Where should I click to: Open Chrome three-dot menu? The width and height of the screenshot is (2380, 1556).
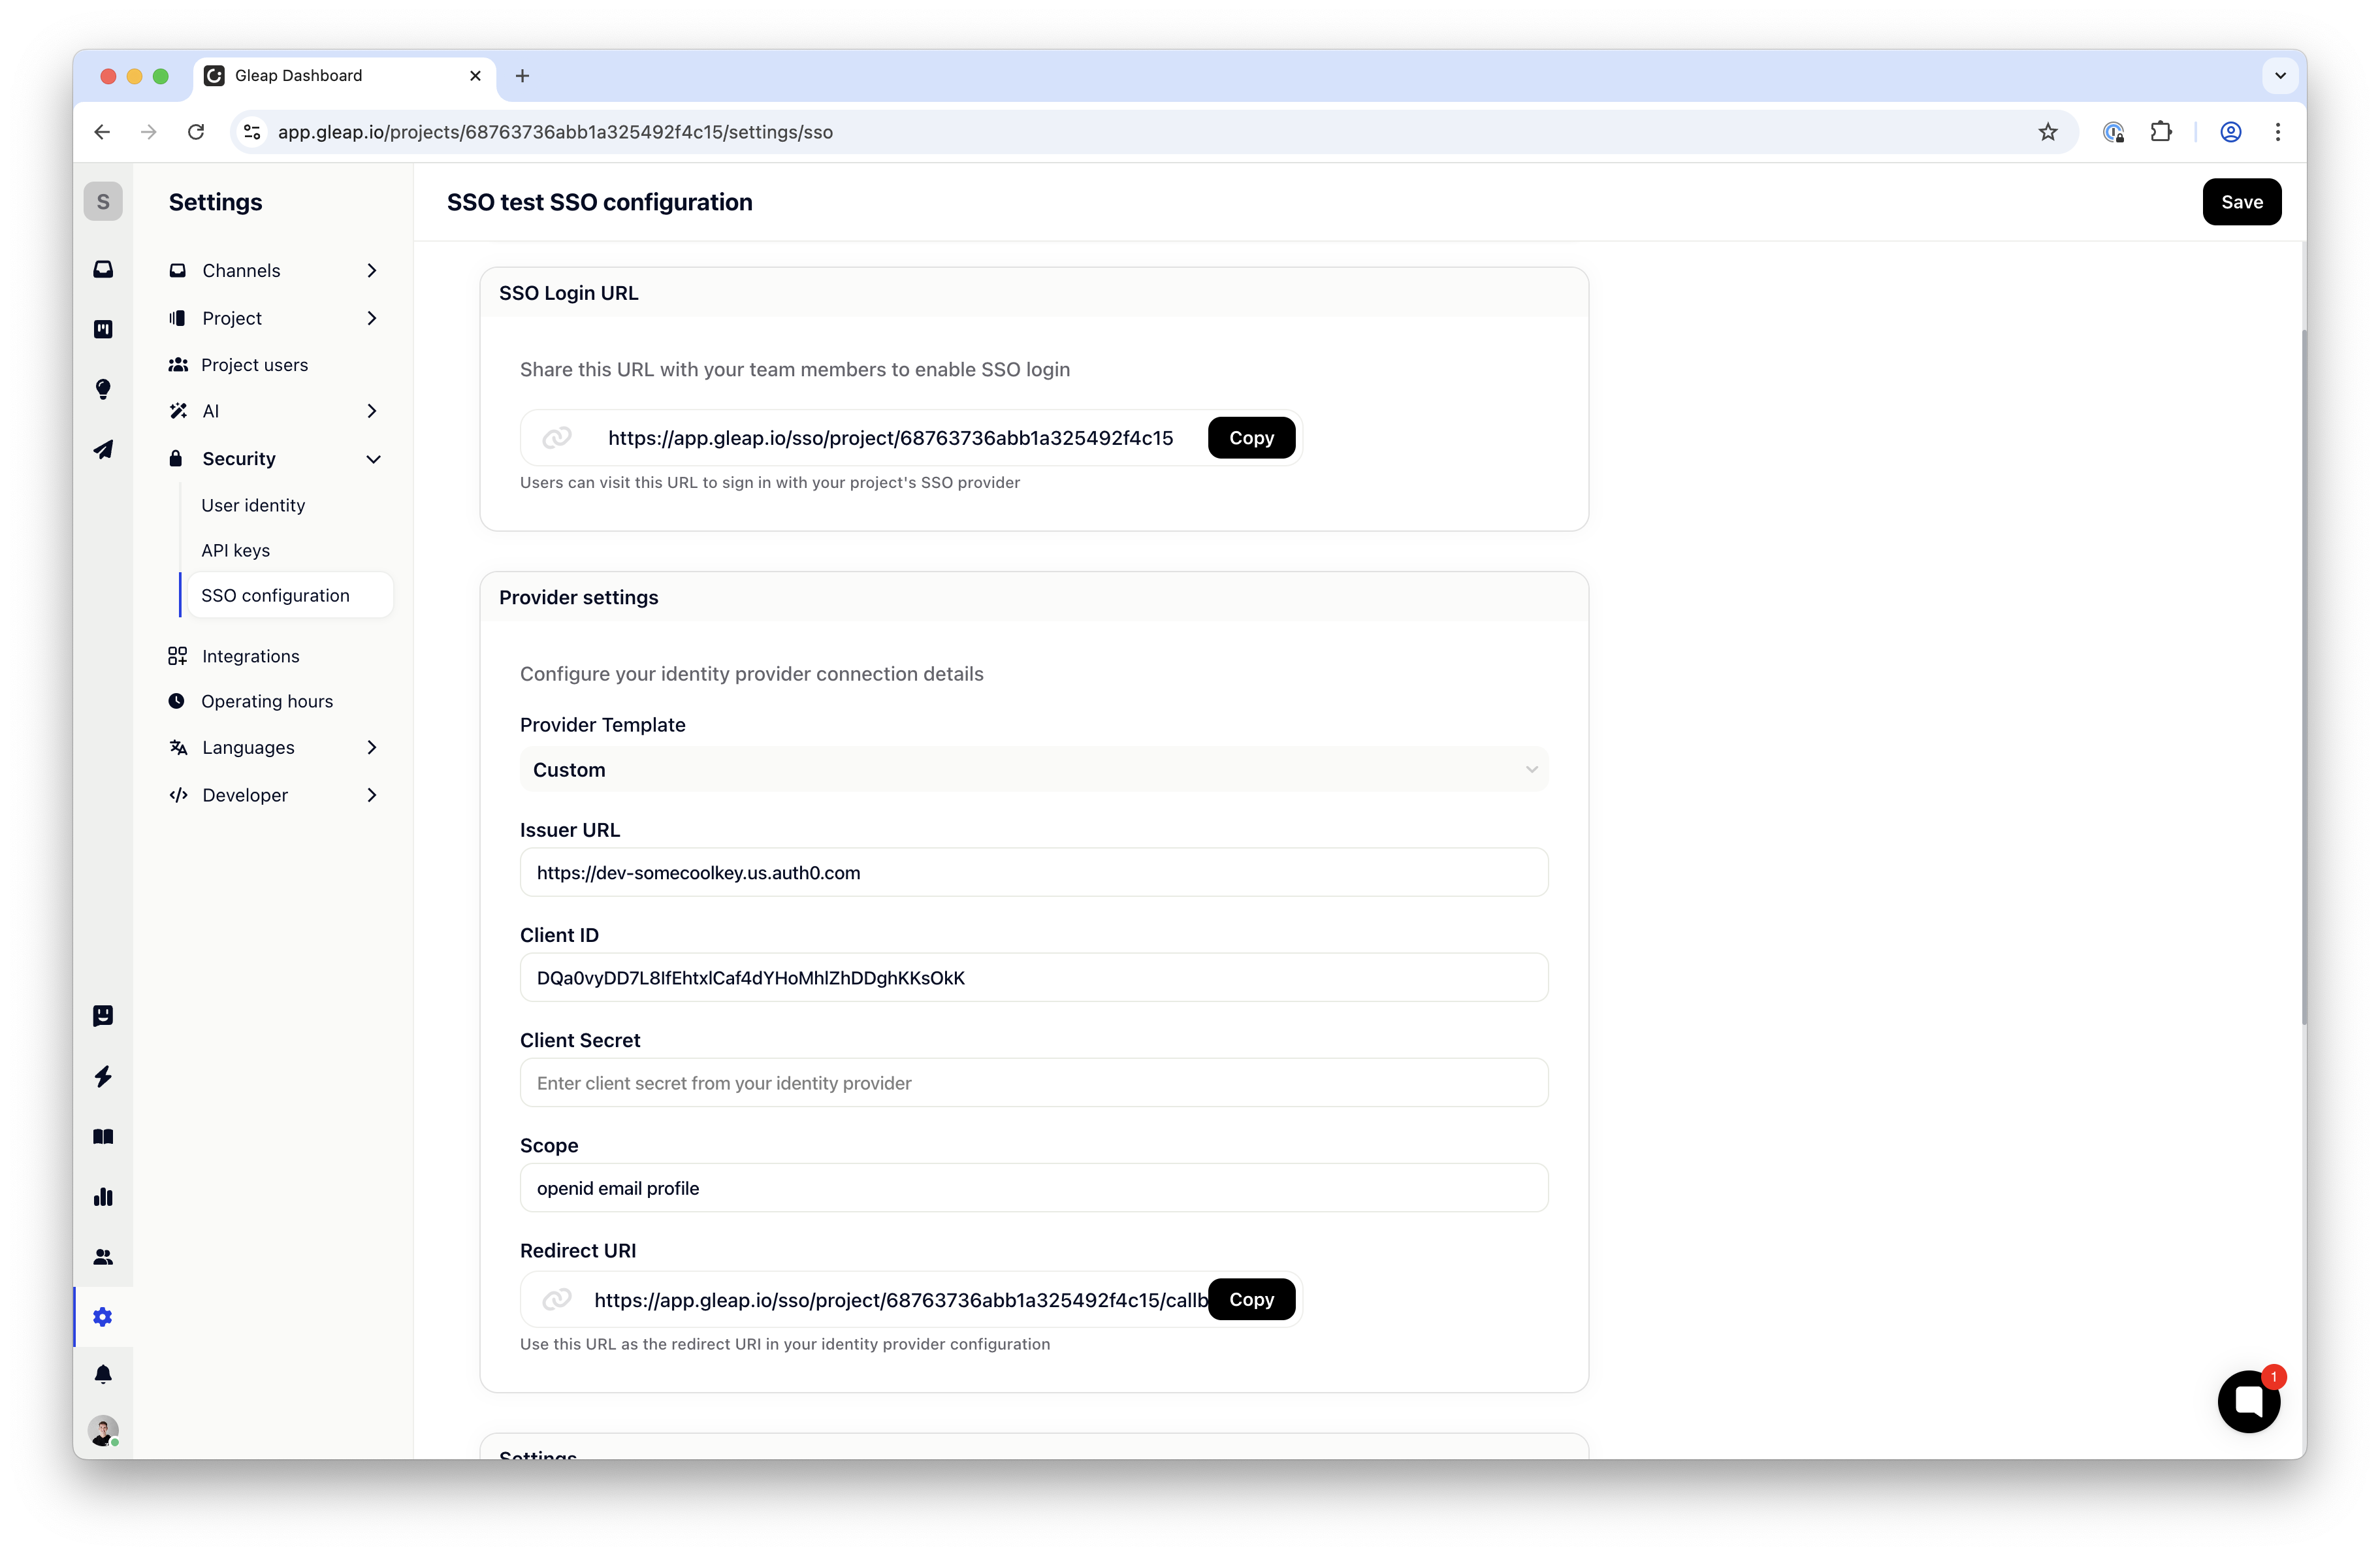point(2278,132)
